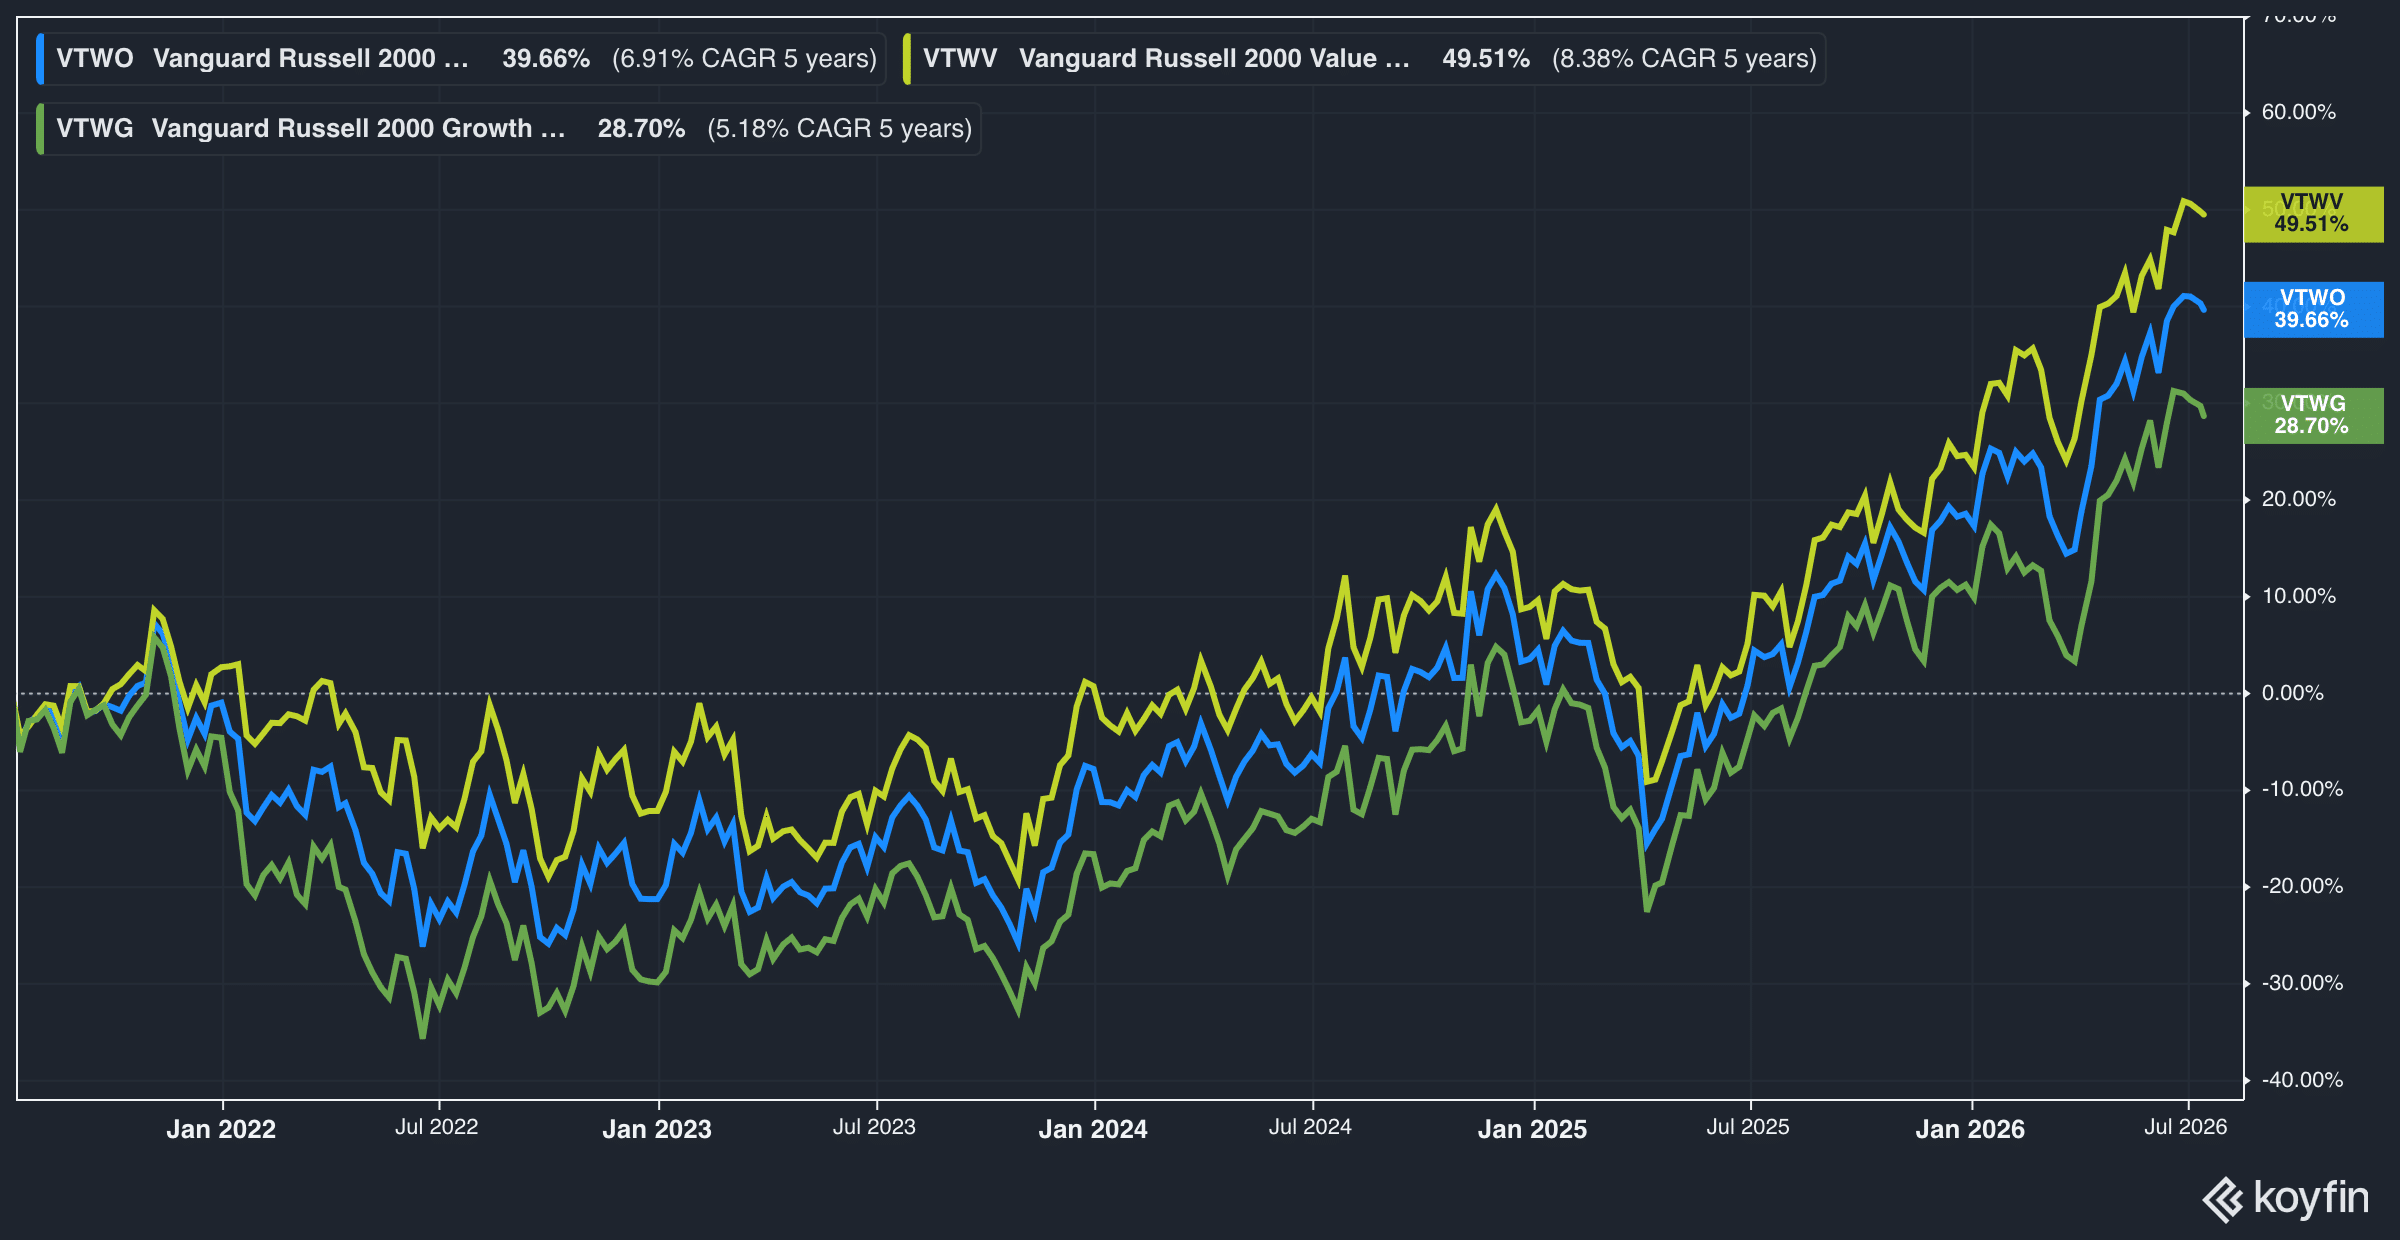
Task: Click the 'Jul 2023' x-axis label
Action: tap(875, 1127)
